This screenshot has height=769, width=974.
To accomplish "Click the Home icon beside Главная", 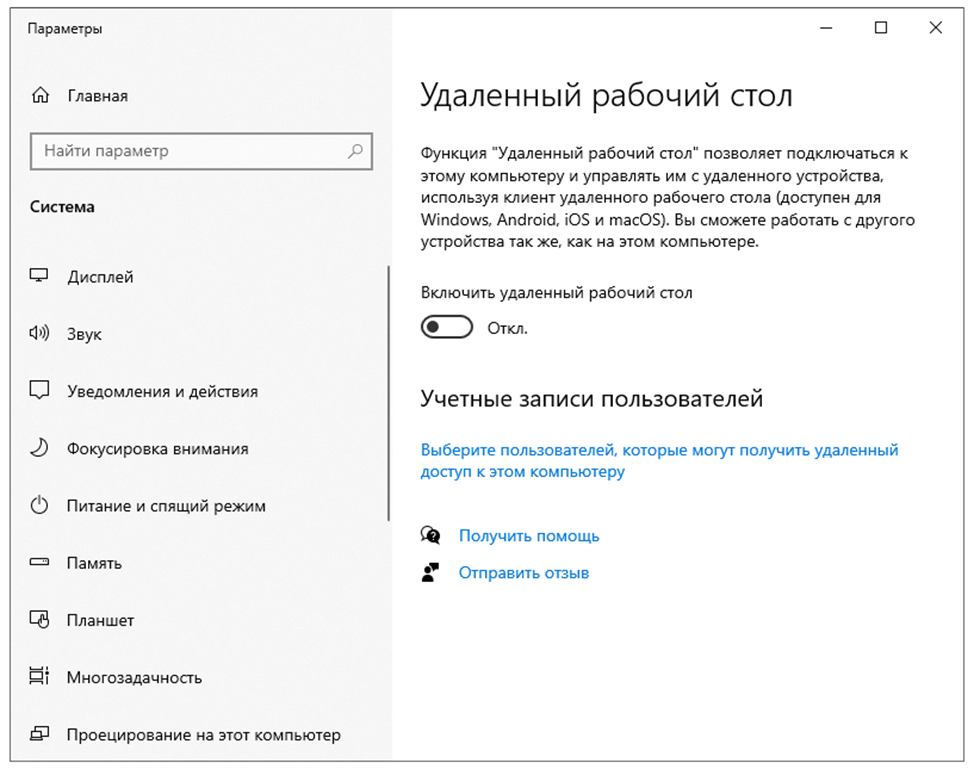I will point(40,96).
